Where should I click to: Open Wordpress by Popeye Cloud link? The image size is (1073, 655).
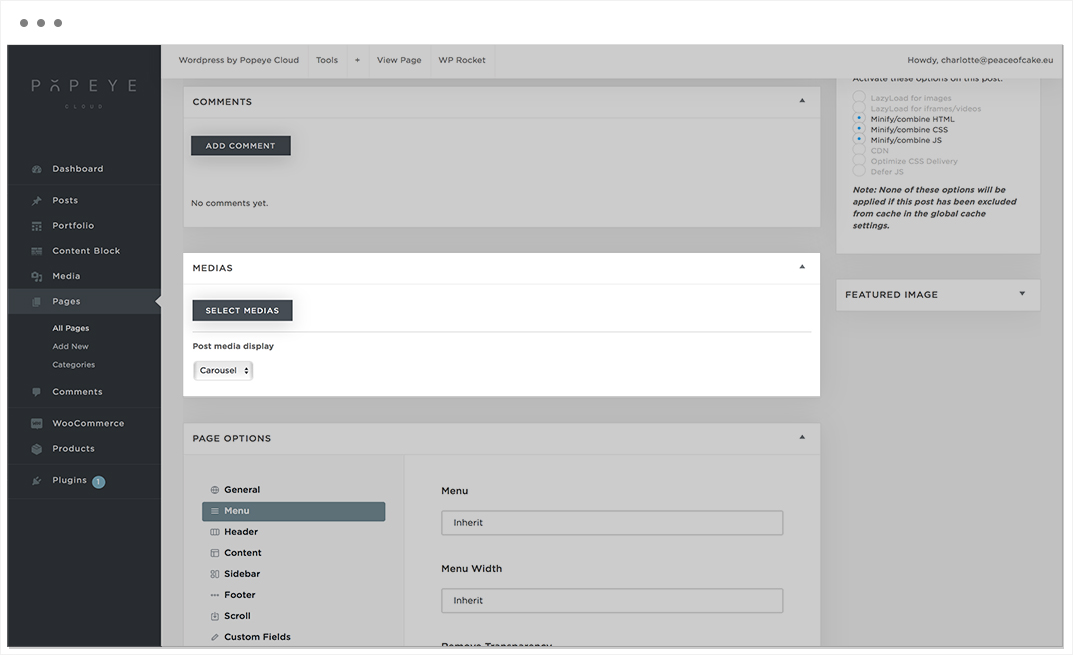coord(239,60)
